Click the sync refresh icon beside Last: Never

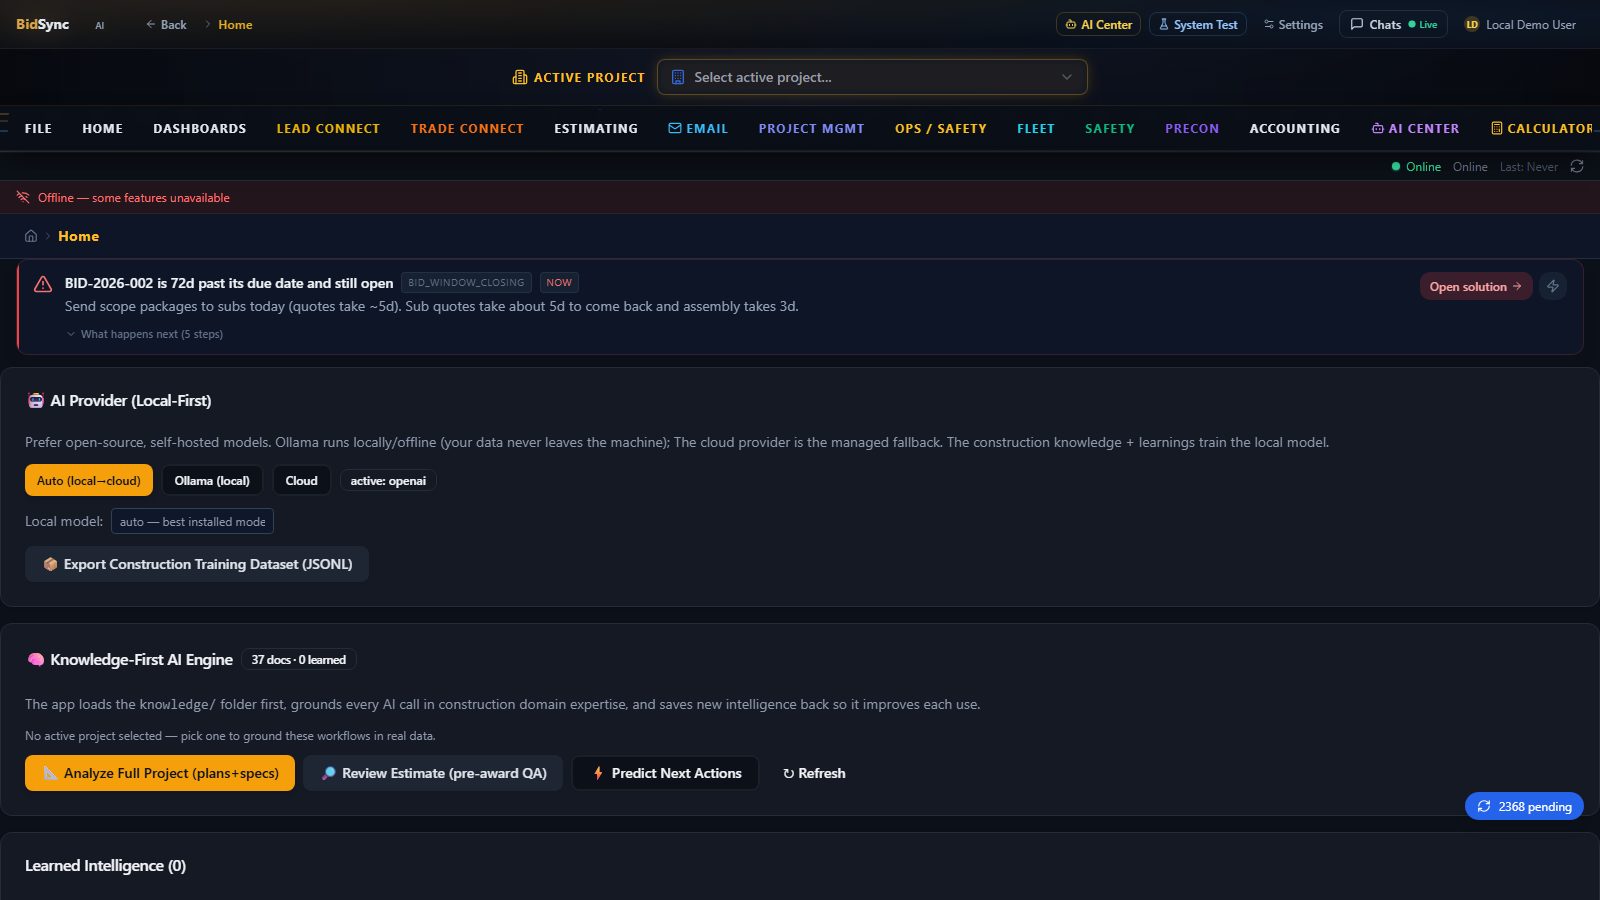pos(1577,166)
